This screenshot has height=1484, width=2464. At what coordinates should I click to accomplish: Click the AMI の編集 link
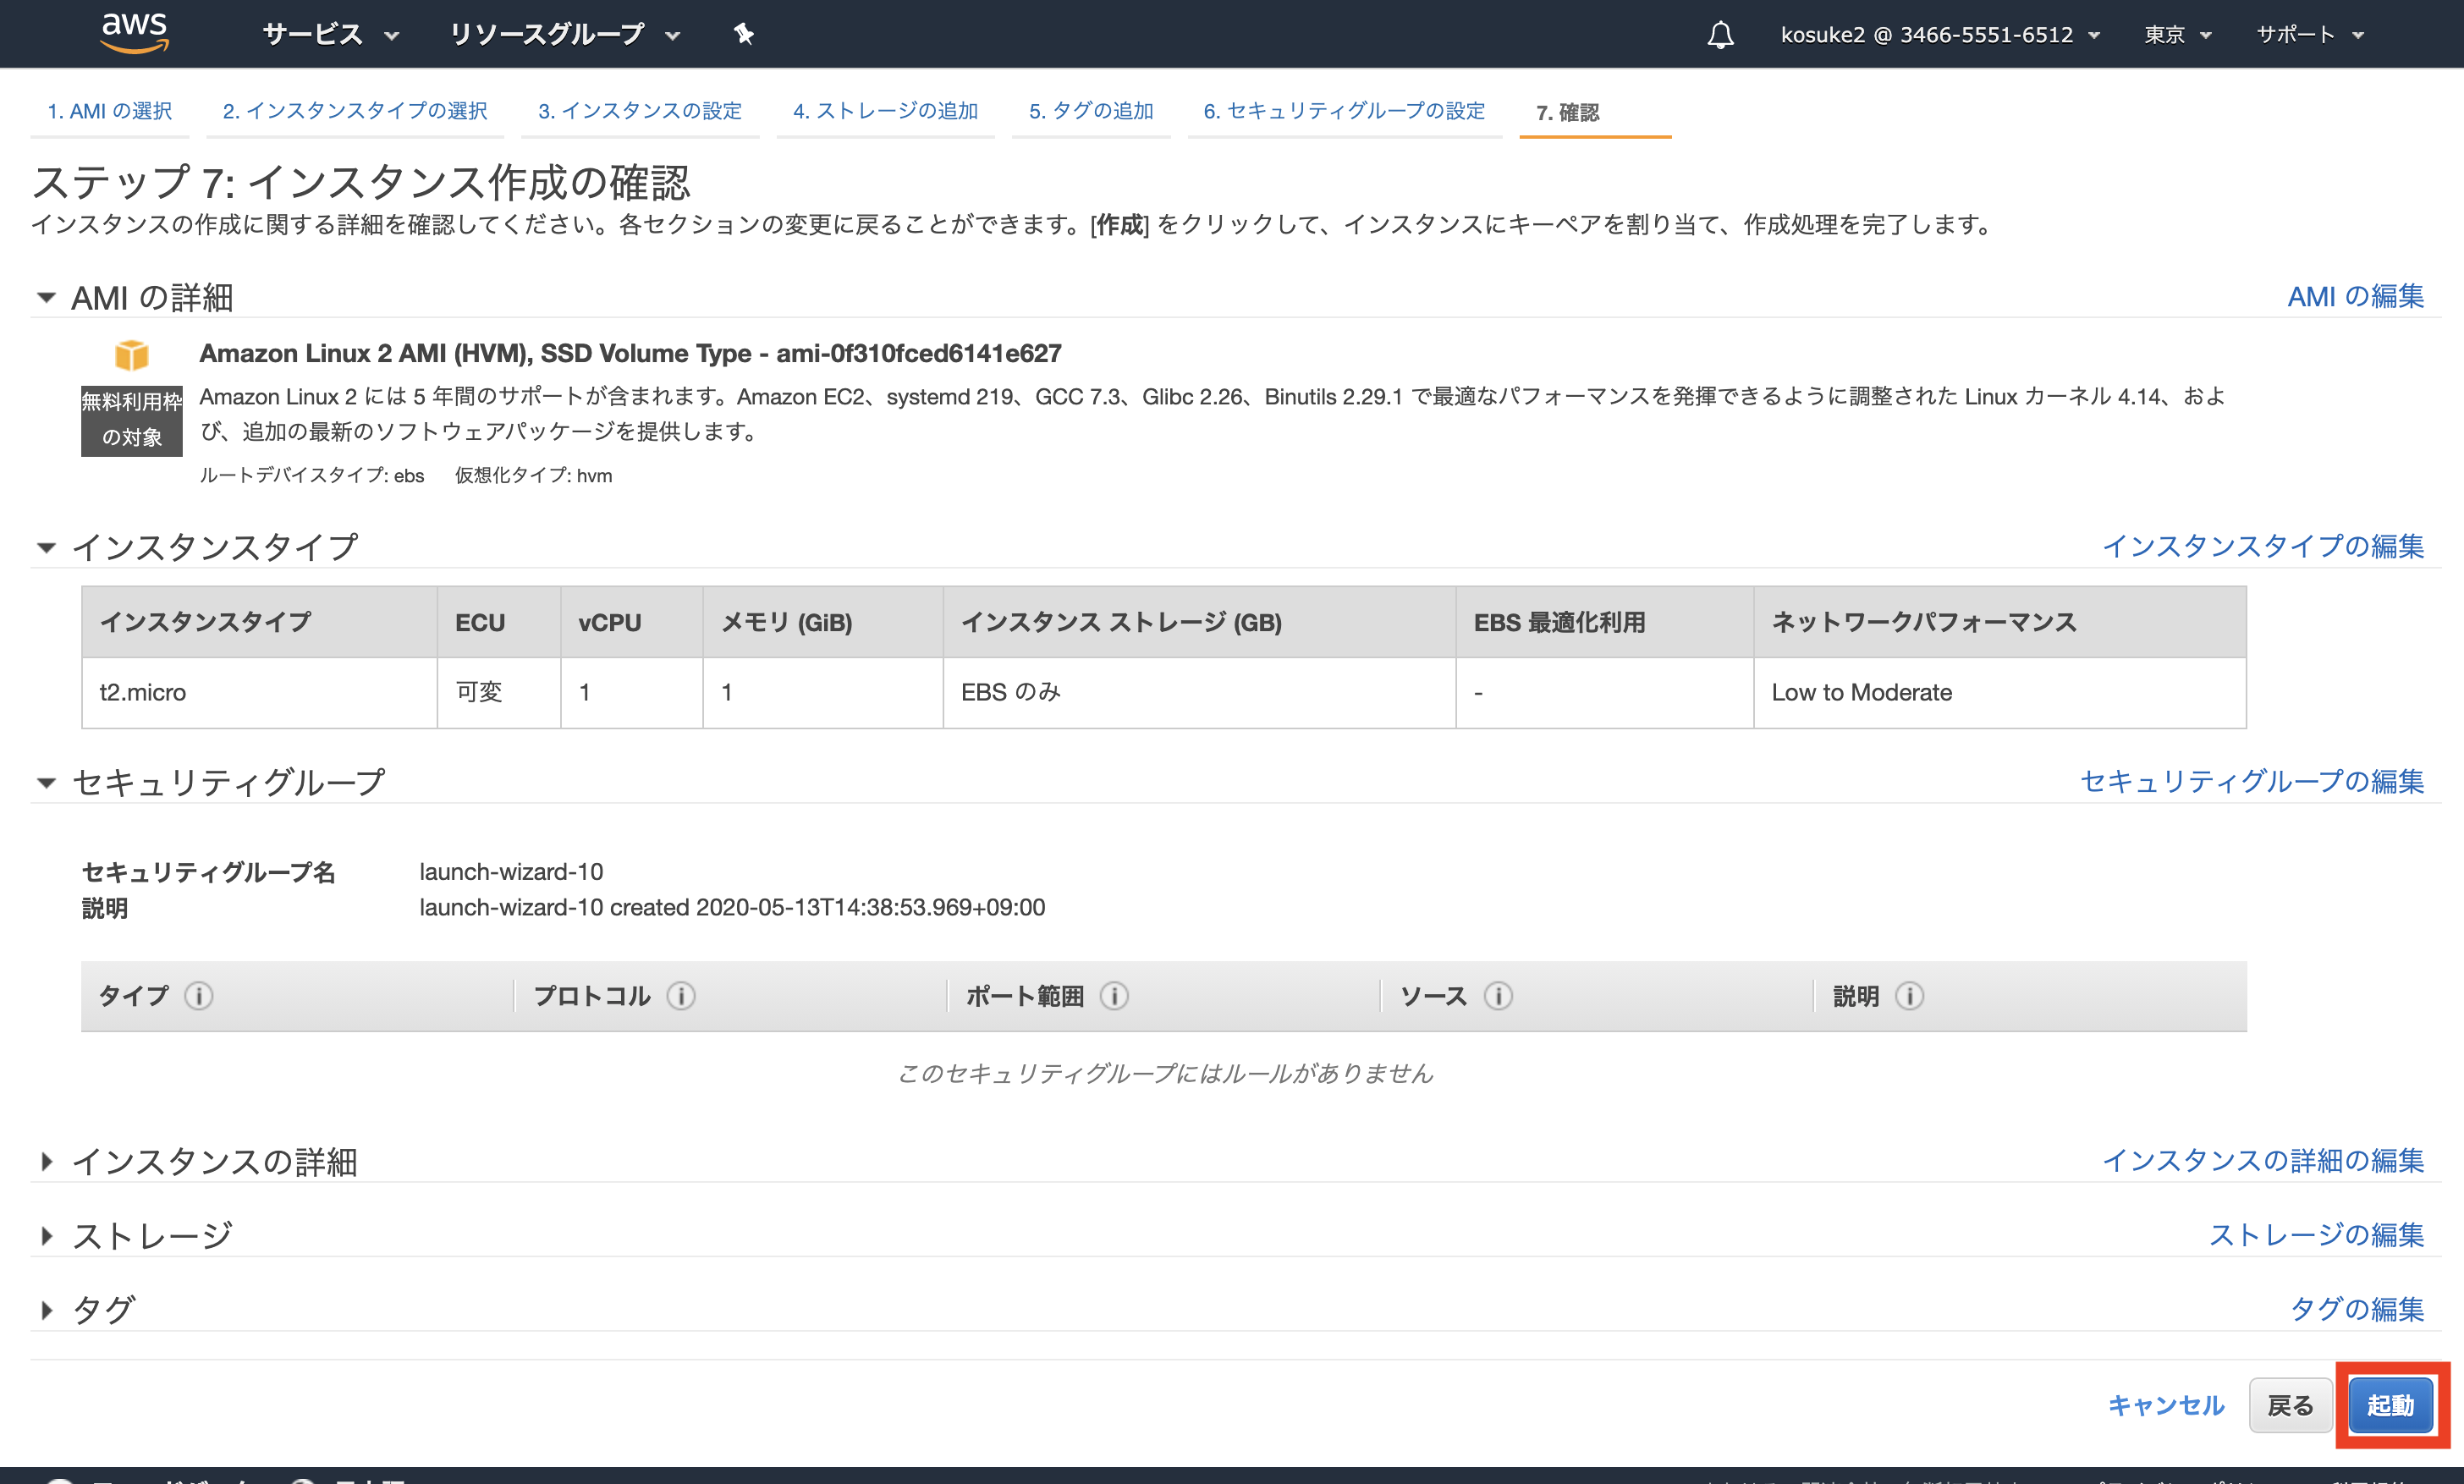pos(2356,296)
